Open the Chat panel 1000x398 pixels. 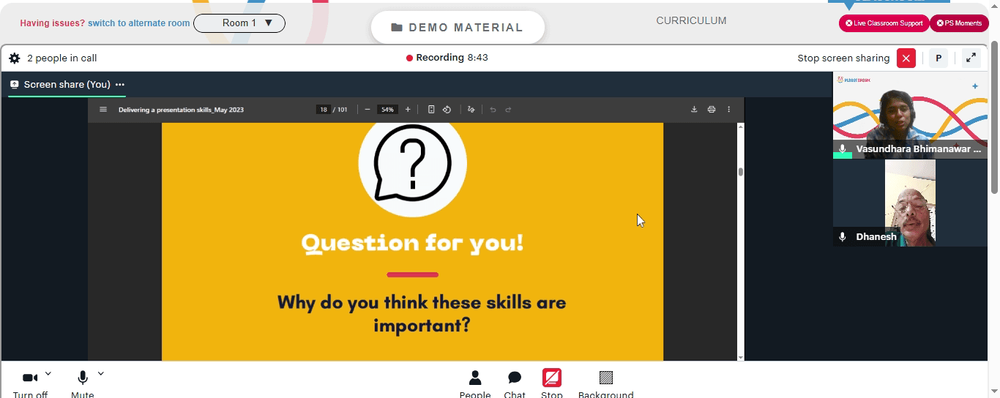[515, 385]
